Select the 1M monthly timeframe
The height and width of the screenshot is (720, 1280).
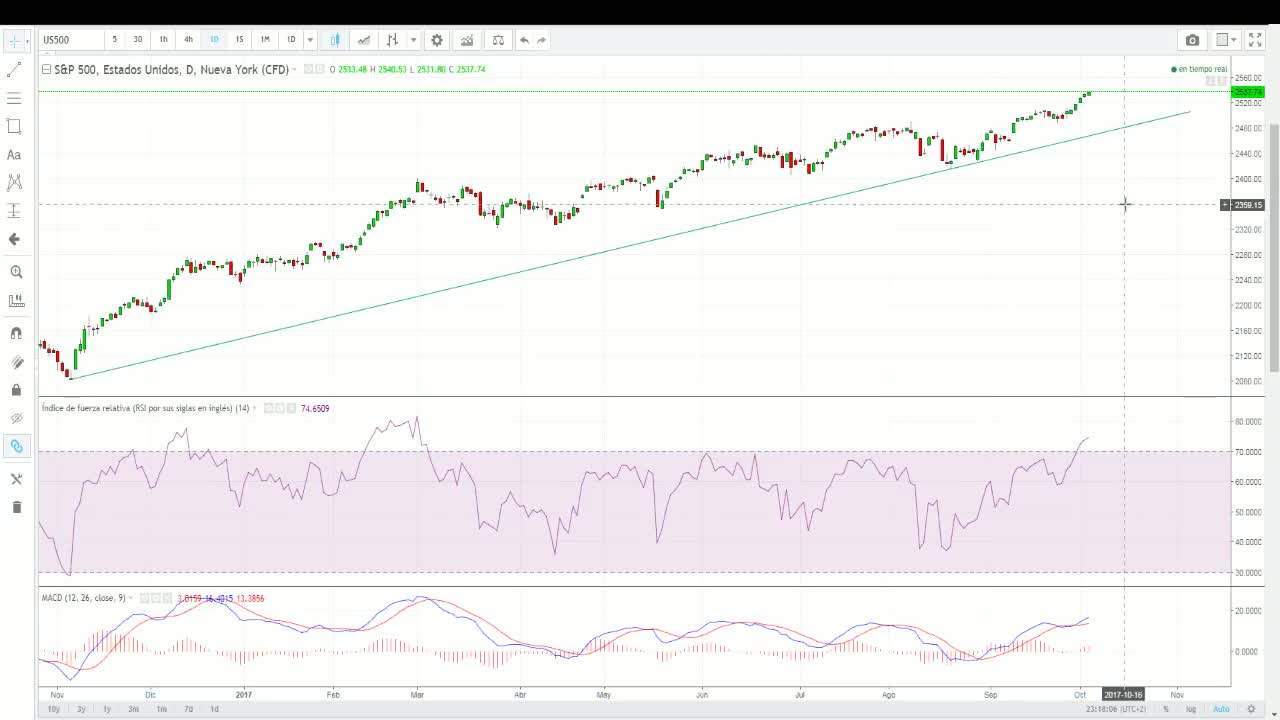[265, 40]
